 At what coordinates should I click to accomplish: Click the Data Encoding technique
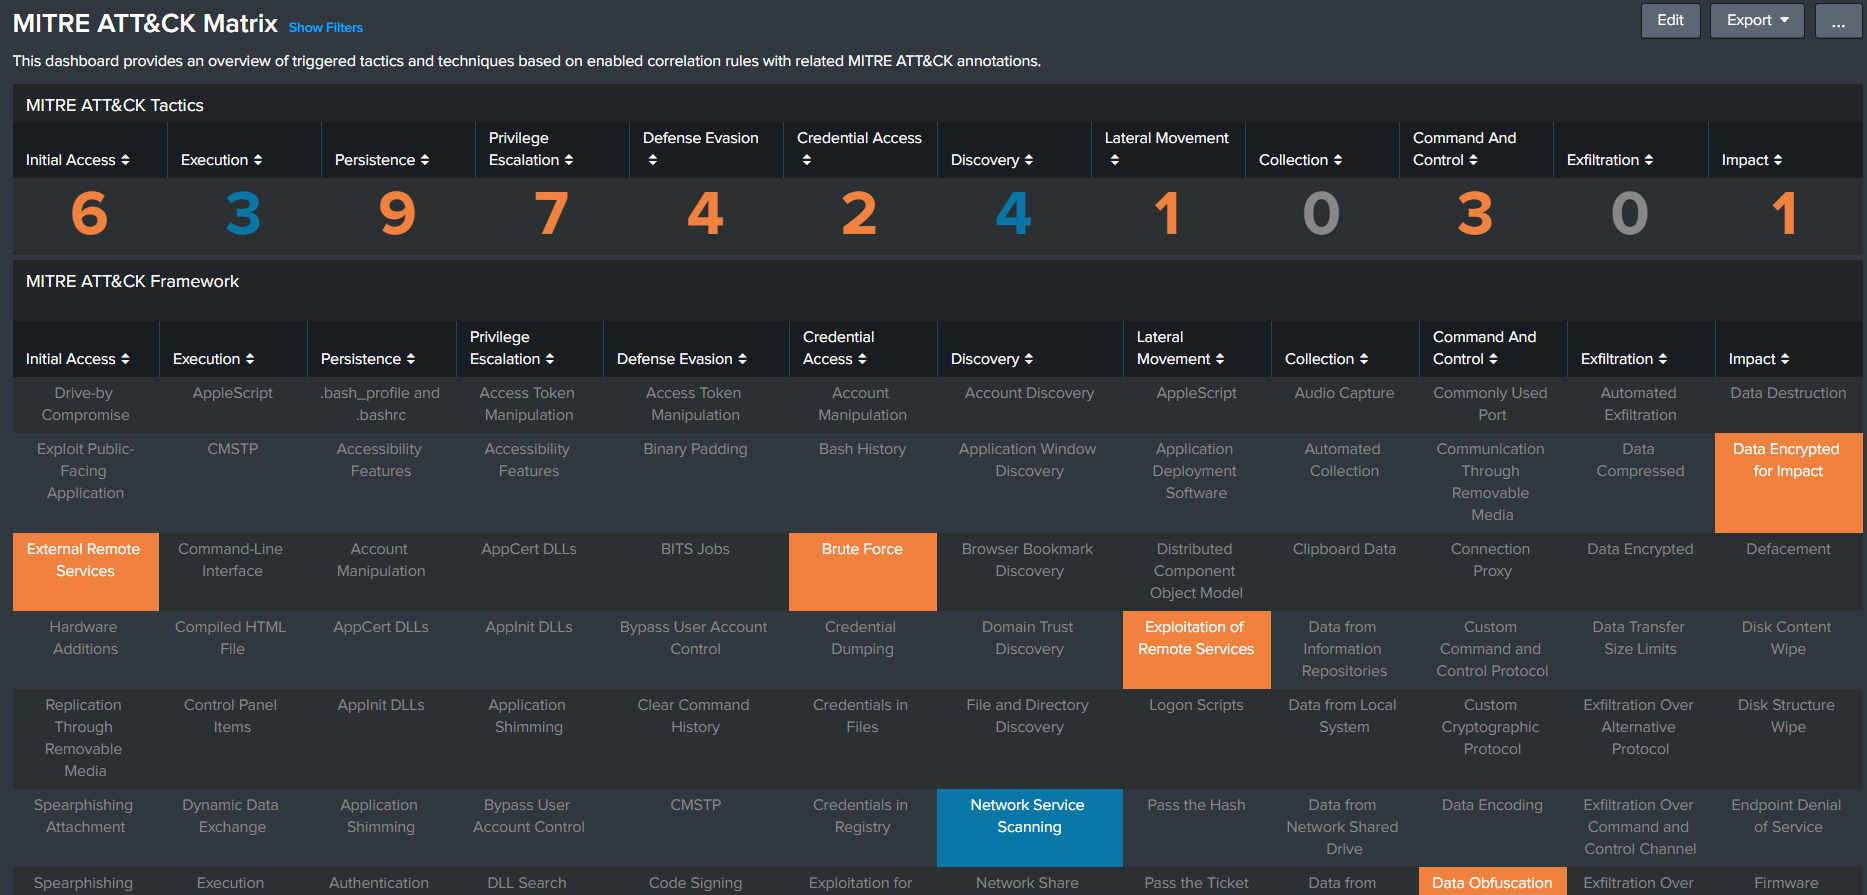point(1492,805)
